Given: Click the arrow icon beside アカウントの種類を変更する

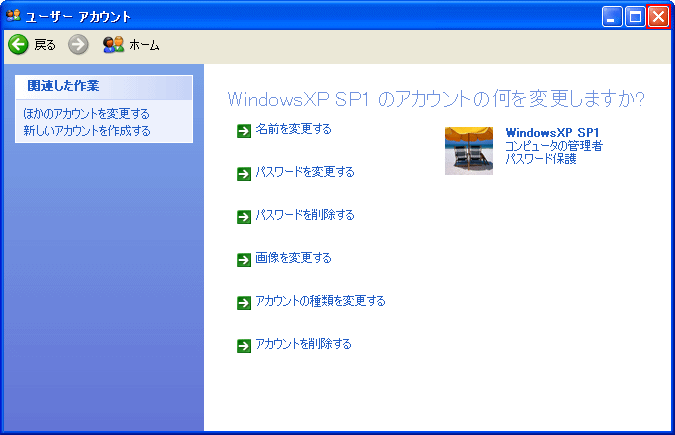Looking at the screenshot, I should (244, 303).
